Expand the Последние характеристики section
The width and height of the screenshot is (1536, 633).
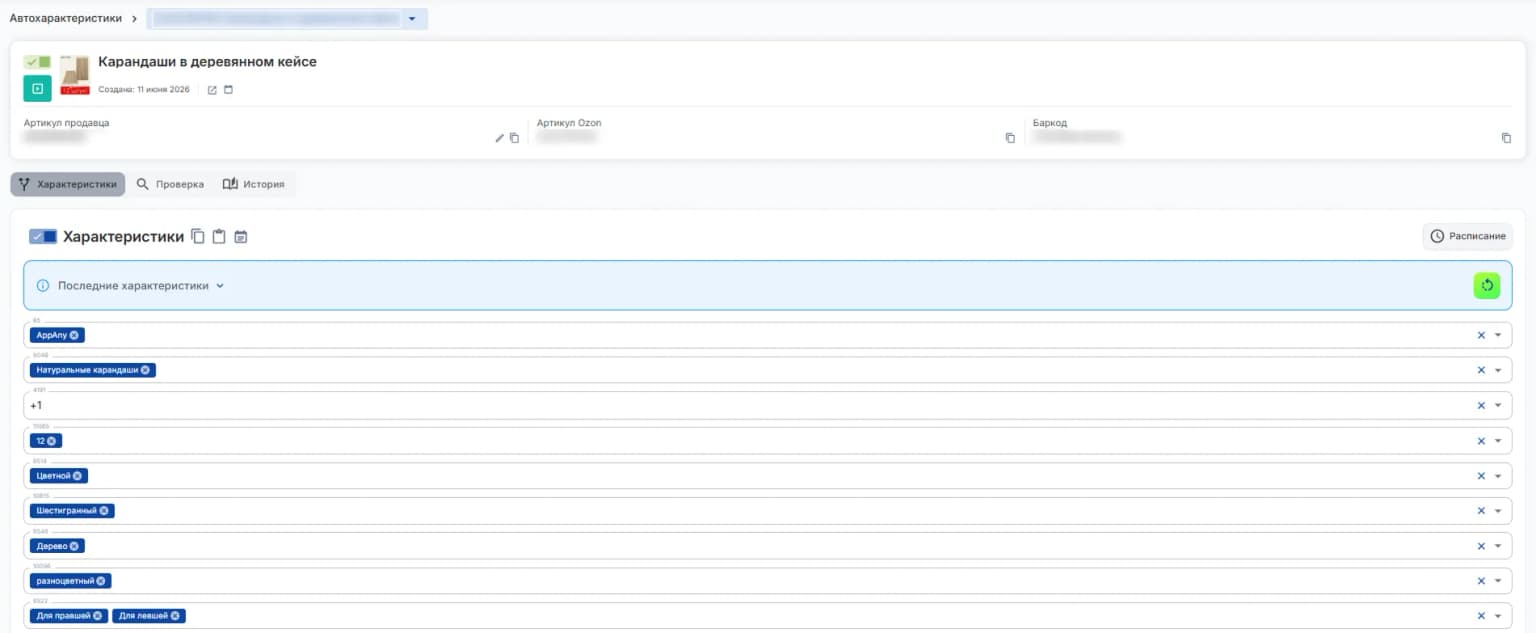(140, 286)
